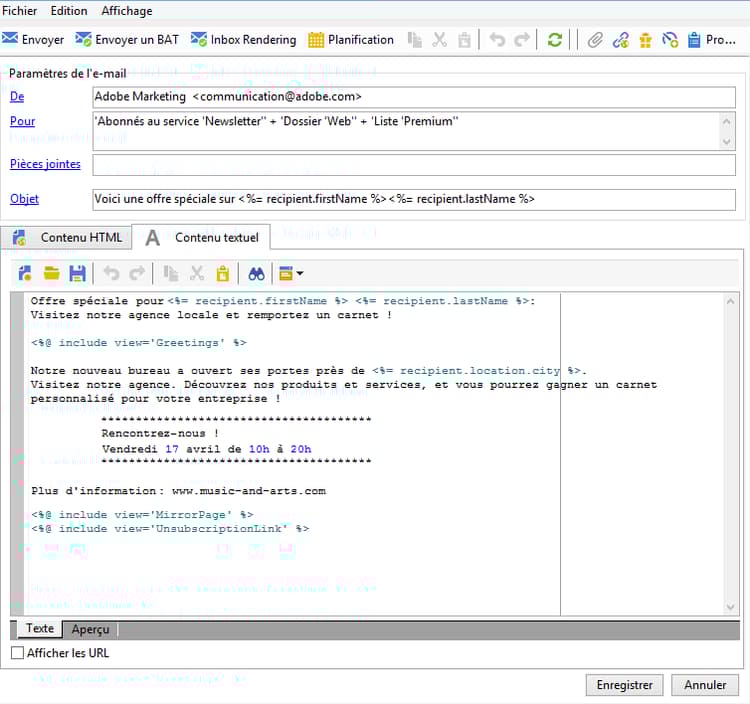Enable the Afficher les URL checkbox
Viewport: 750px width, 704px height.
pos(17,653)
